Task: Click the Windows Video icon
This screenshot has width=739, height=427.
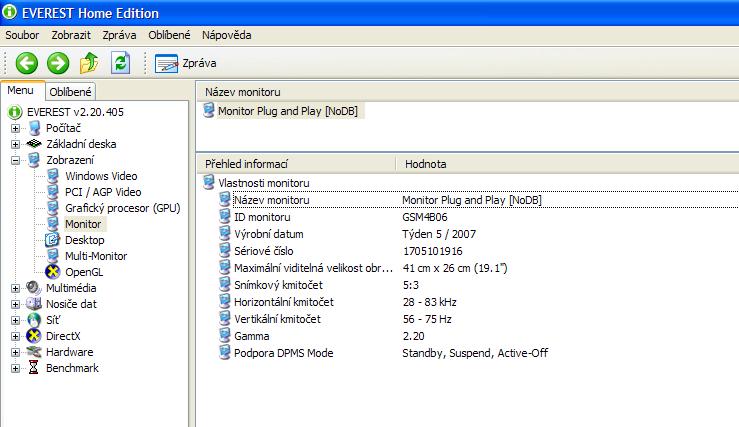Action: click(x=53, y=176)
